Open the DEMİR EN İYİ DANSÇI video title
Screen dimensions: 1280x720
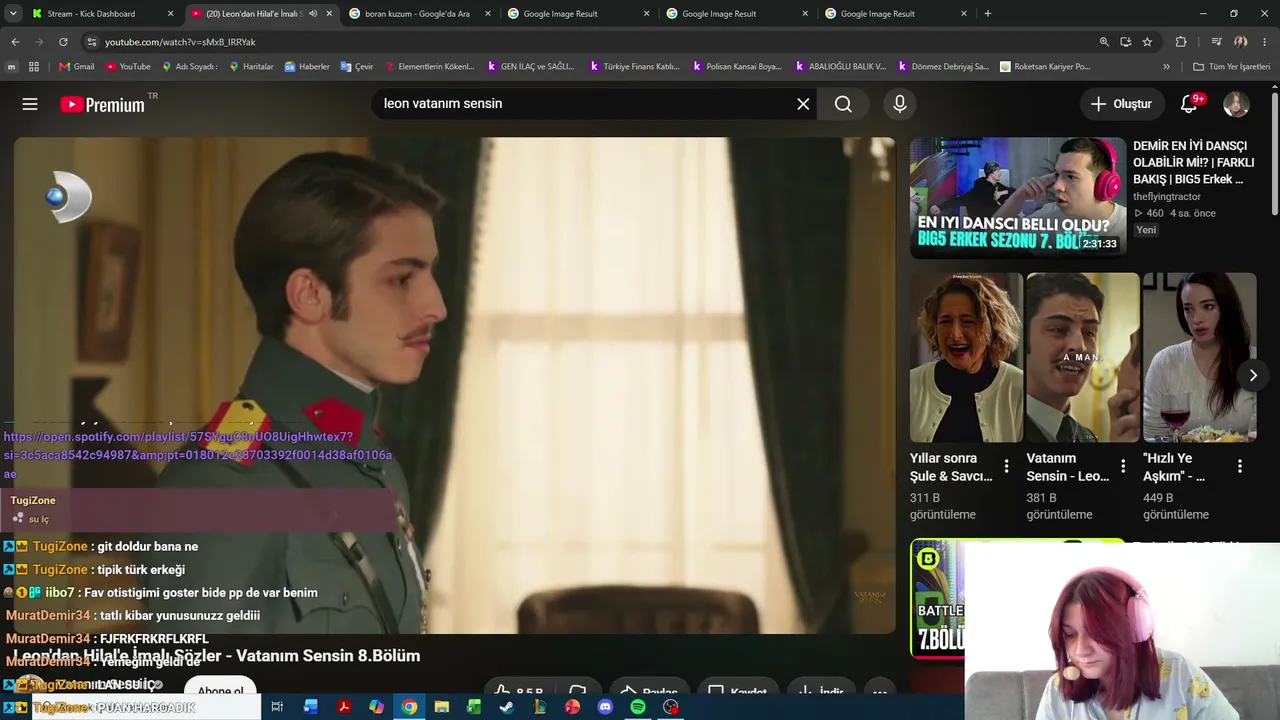[x=1193, y=162]
